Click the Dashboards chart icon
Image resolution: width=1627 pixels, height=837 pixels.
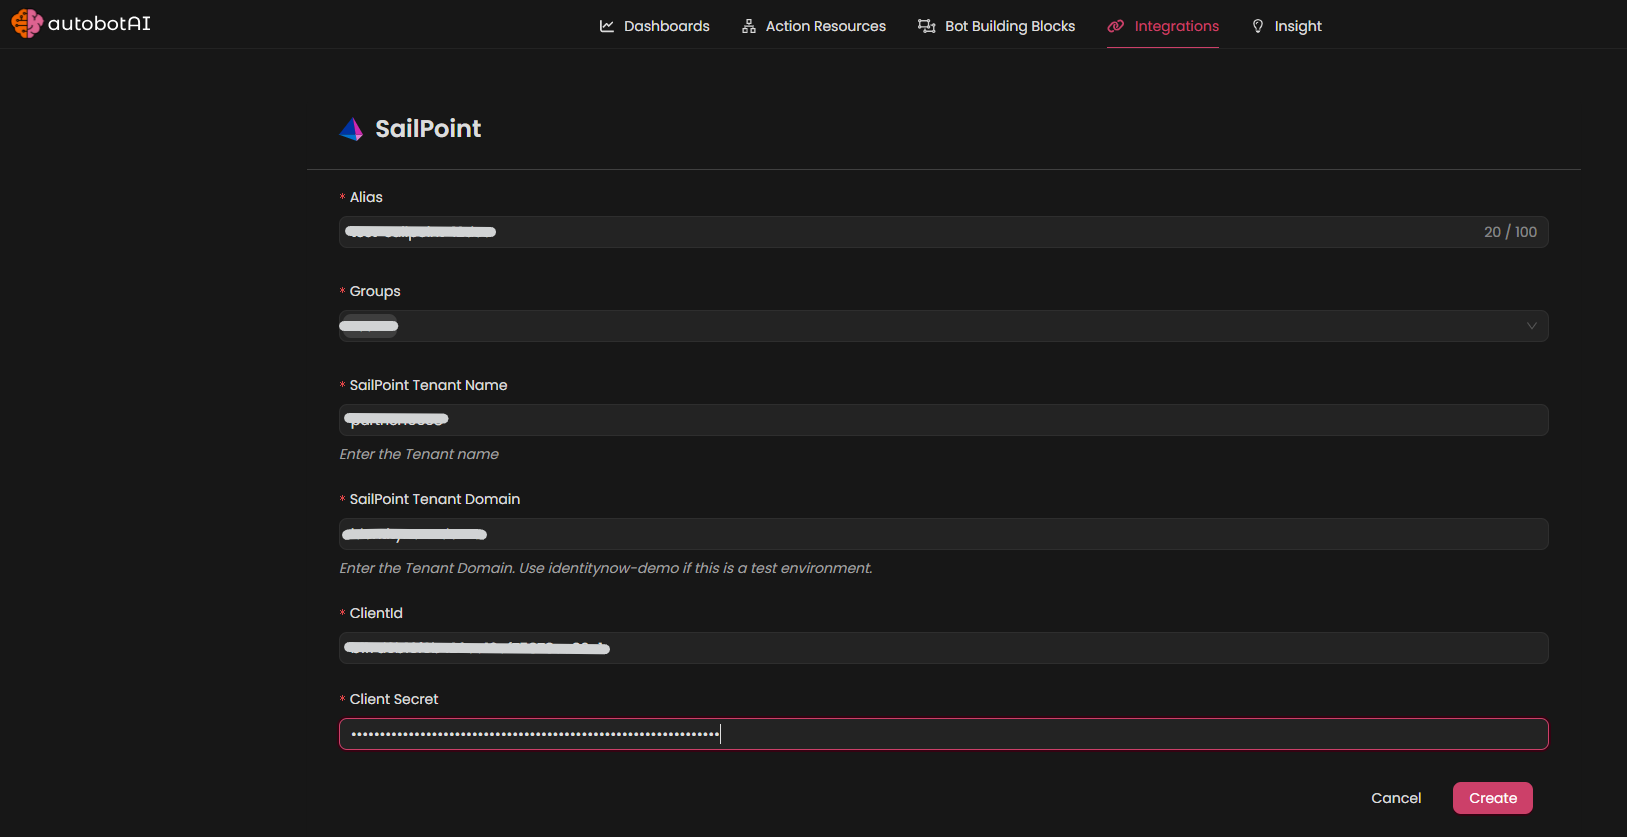coord(607,26)
